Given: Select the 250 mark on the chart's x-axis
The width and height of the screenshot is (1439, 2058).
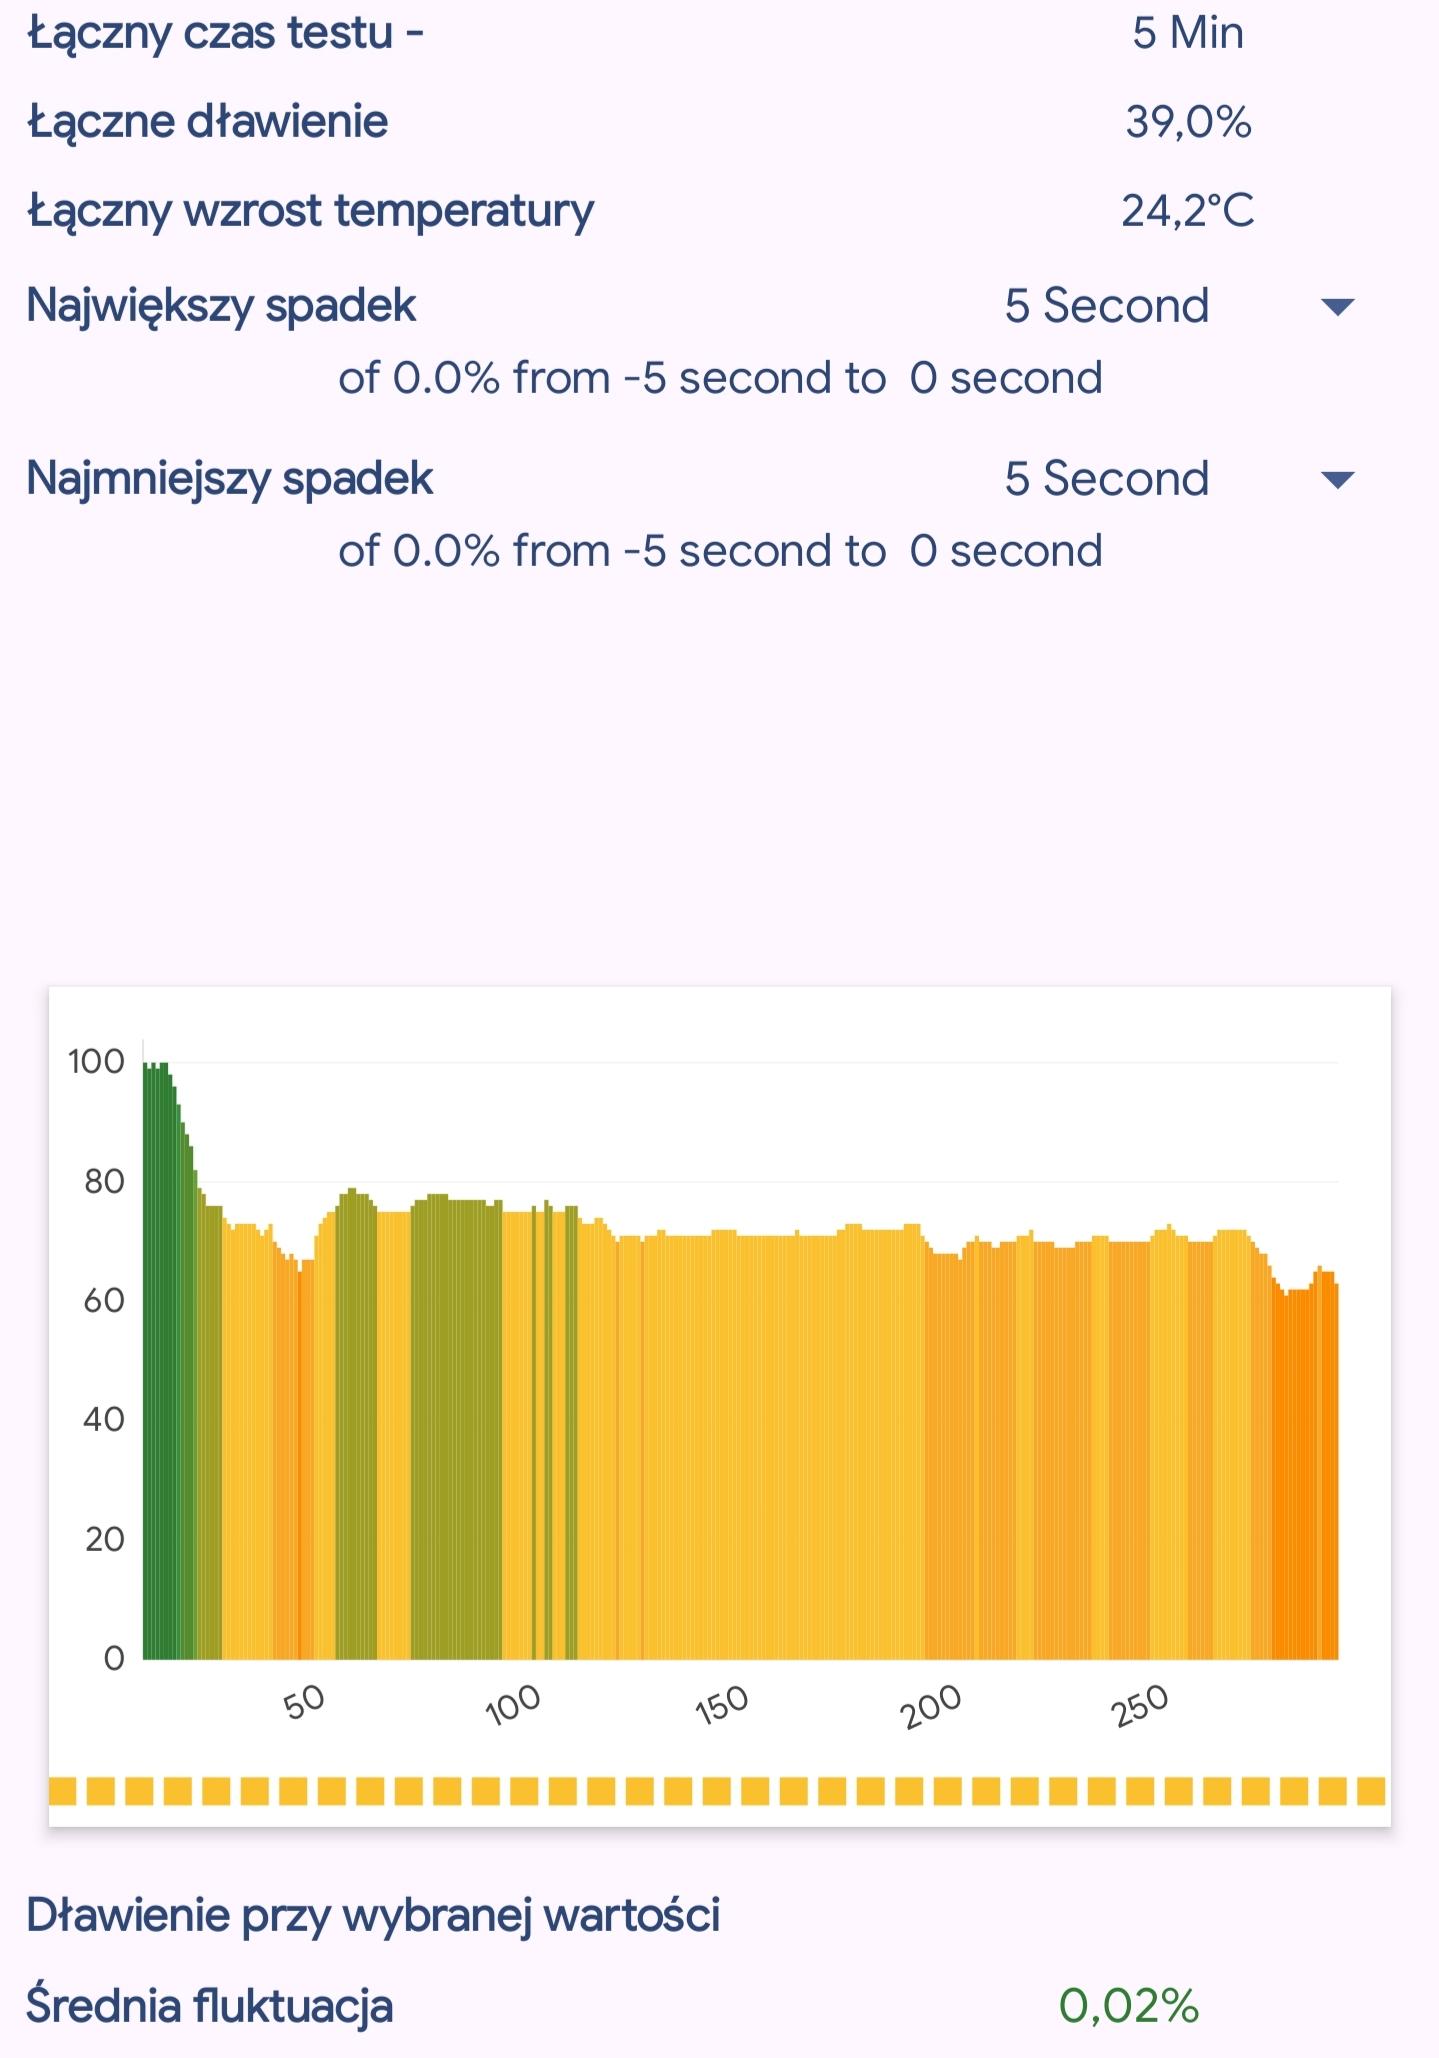Looking at the screenshot, I should coord(1140,1705).
